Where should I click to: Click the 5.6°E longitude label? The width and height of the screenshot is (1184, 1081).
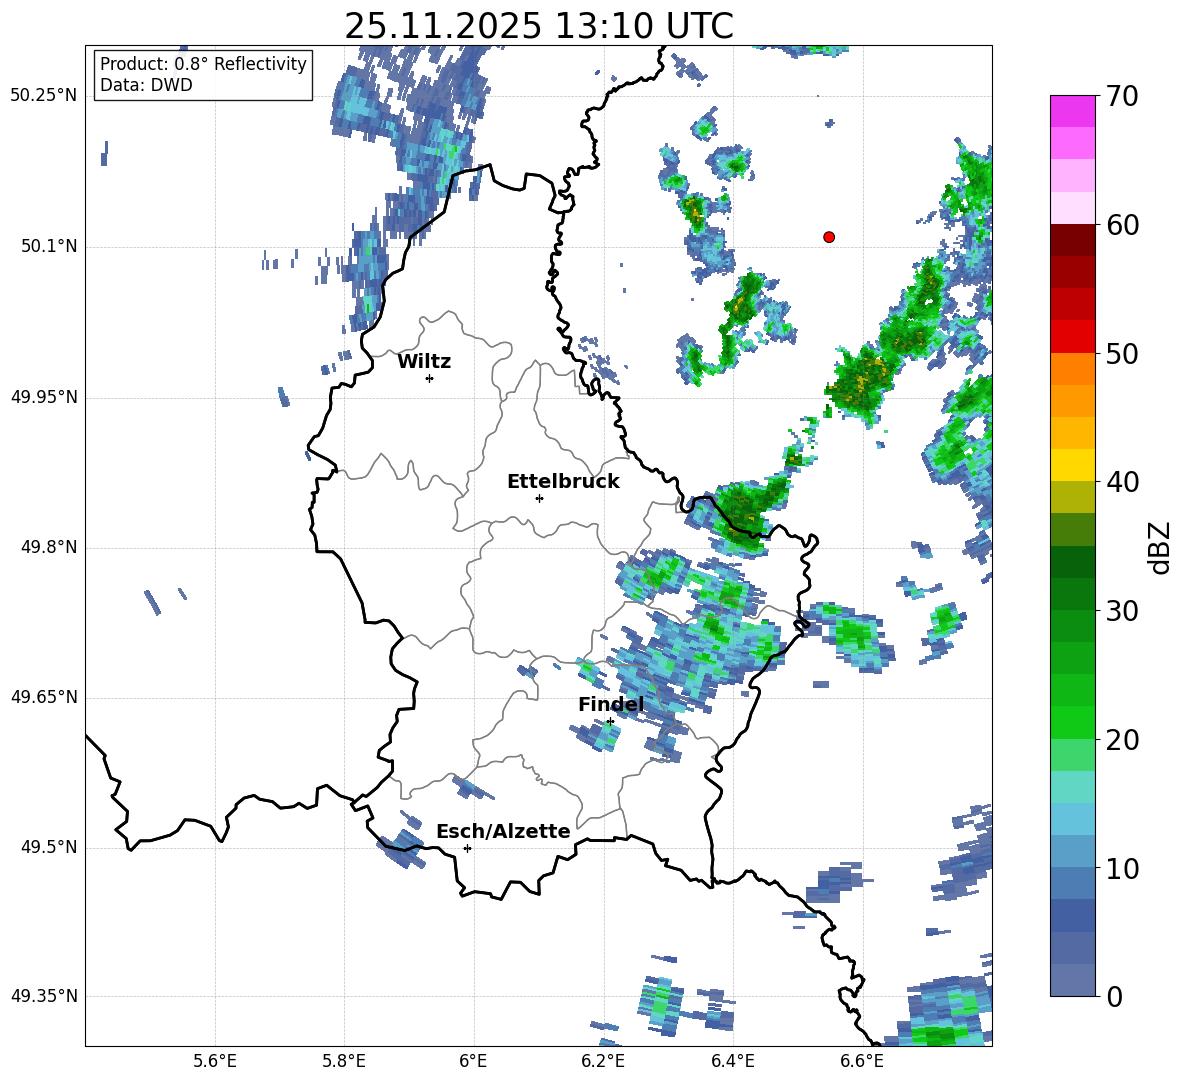tap(215, 1061)
